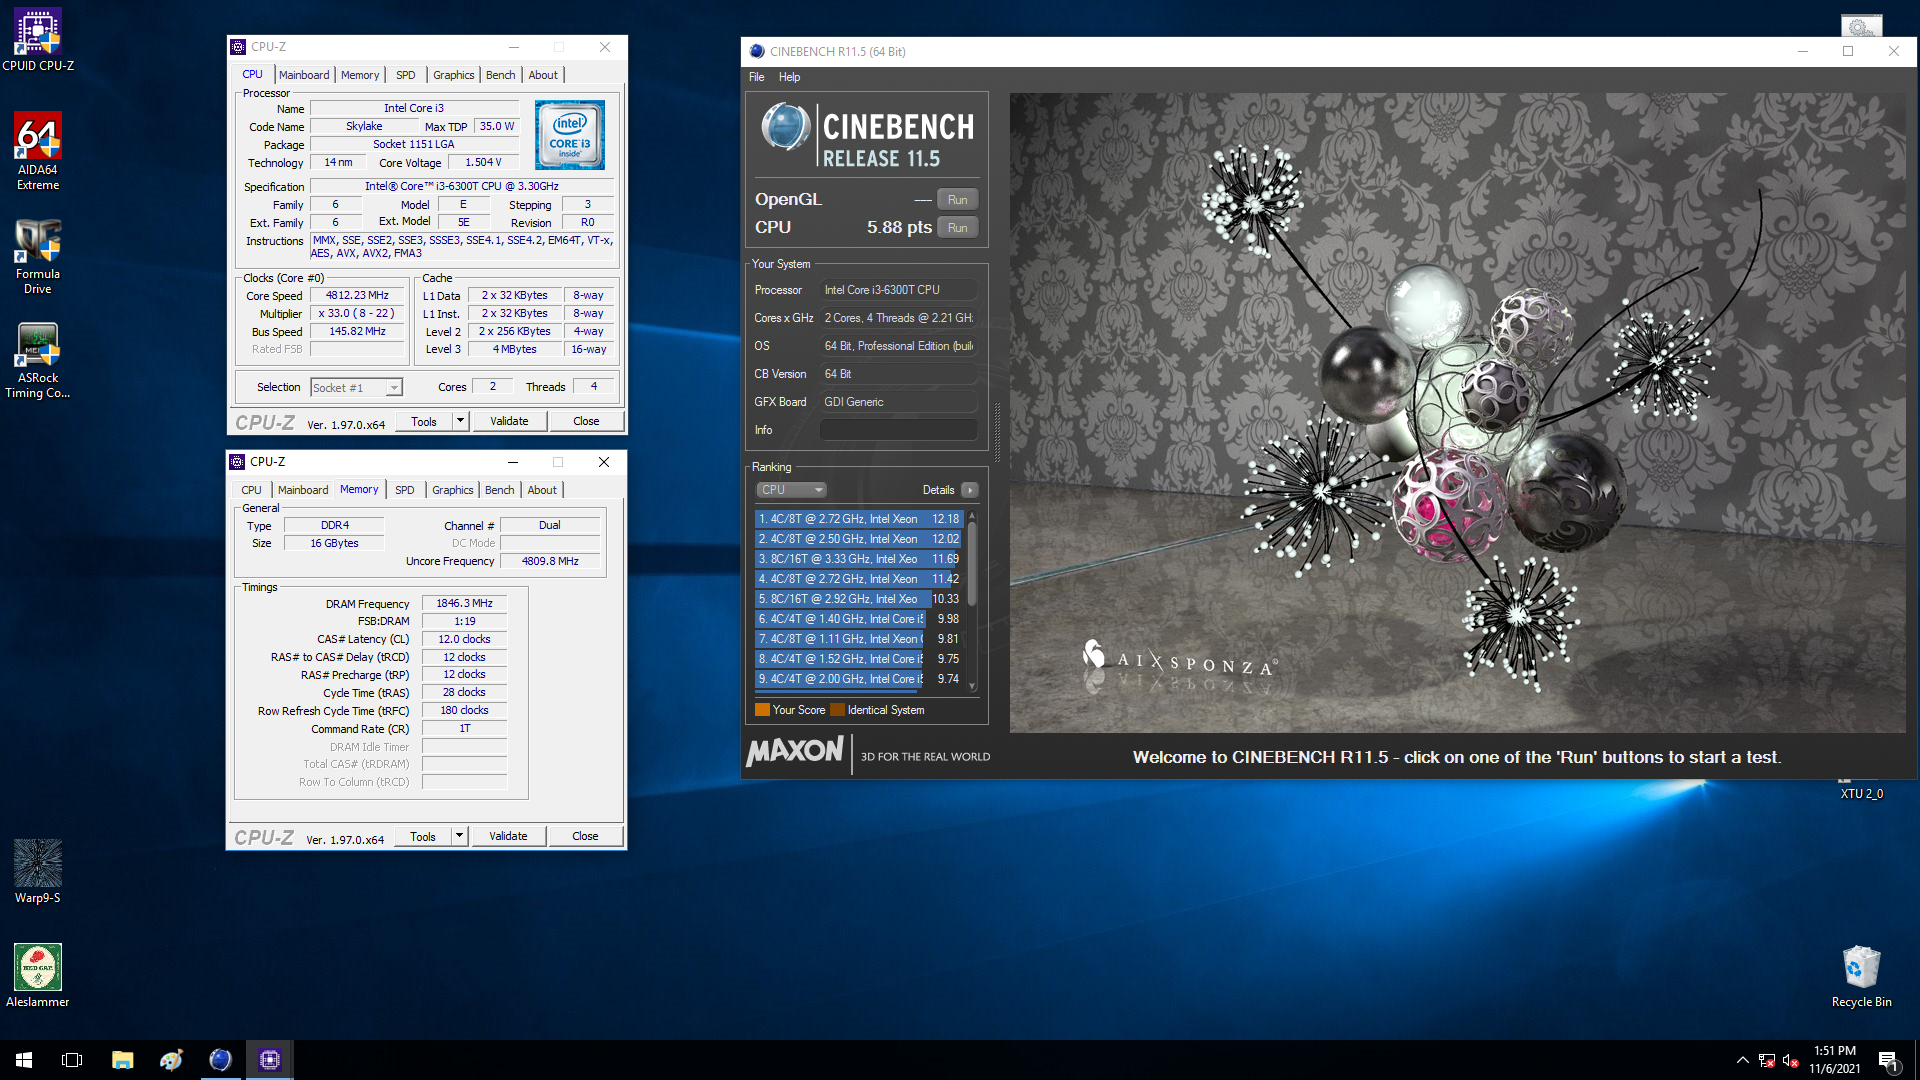
Task: Open File menu in Cinebench
Action: pyautogui.click(x=756, y=77)
